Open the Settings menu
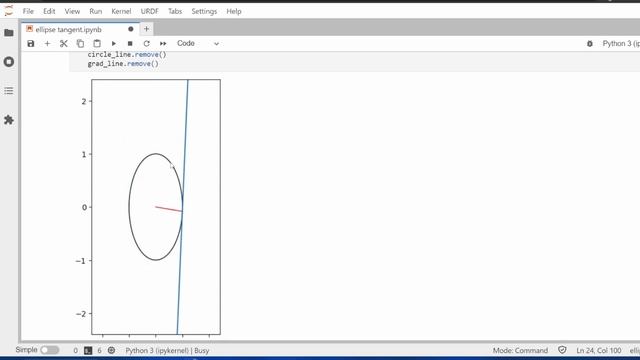The height and width of the screenshot is (360, 640). (x=204, y=11)
